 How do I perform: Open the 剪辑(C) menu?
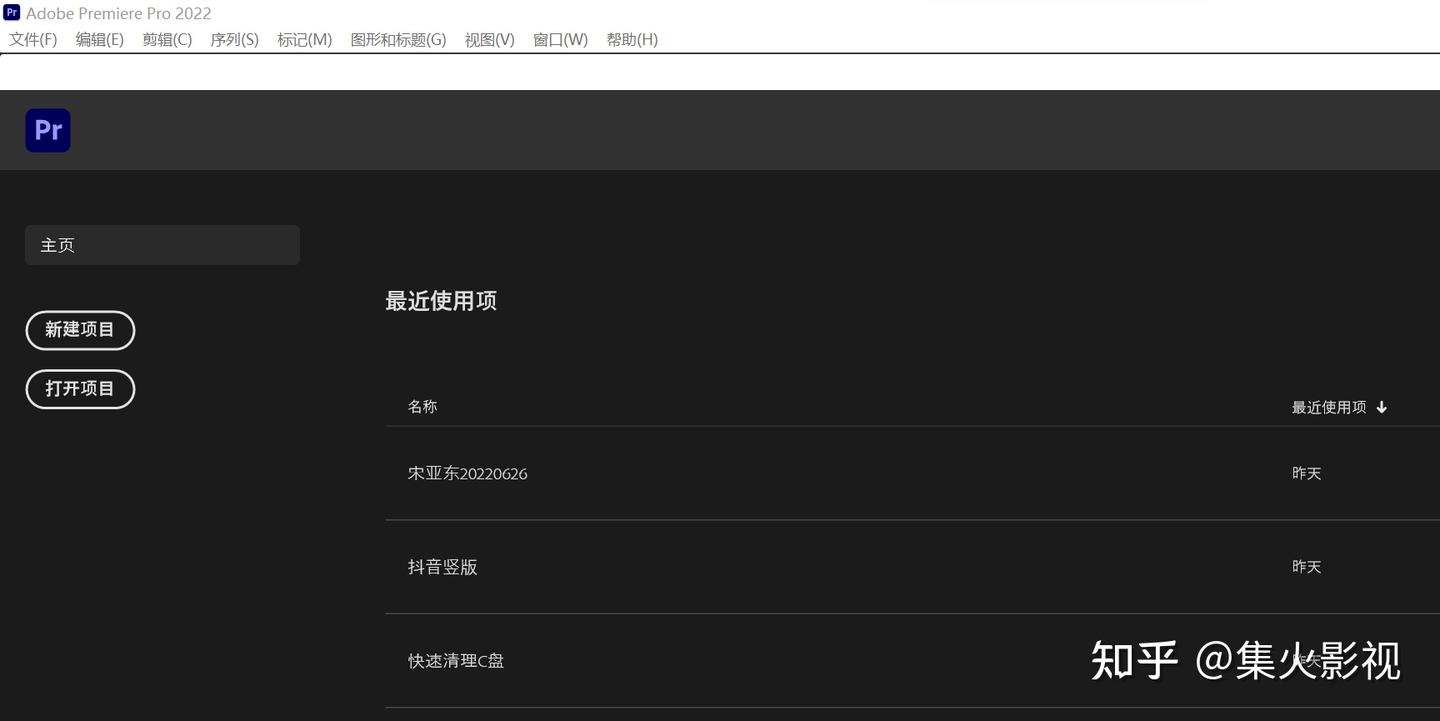click(166, 40)
